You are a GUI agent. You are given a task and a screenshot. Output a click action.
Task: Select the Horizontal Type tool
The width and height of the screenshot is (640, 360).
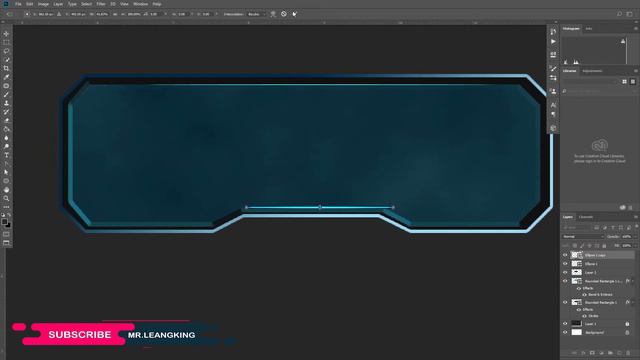6,155
